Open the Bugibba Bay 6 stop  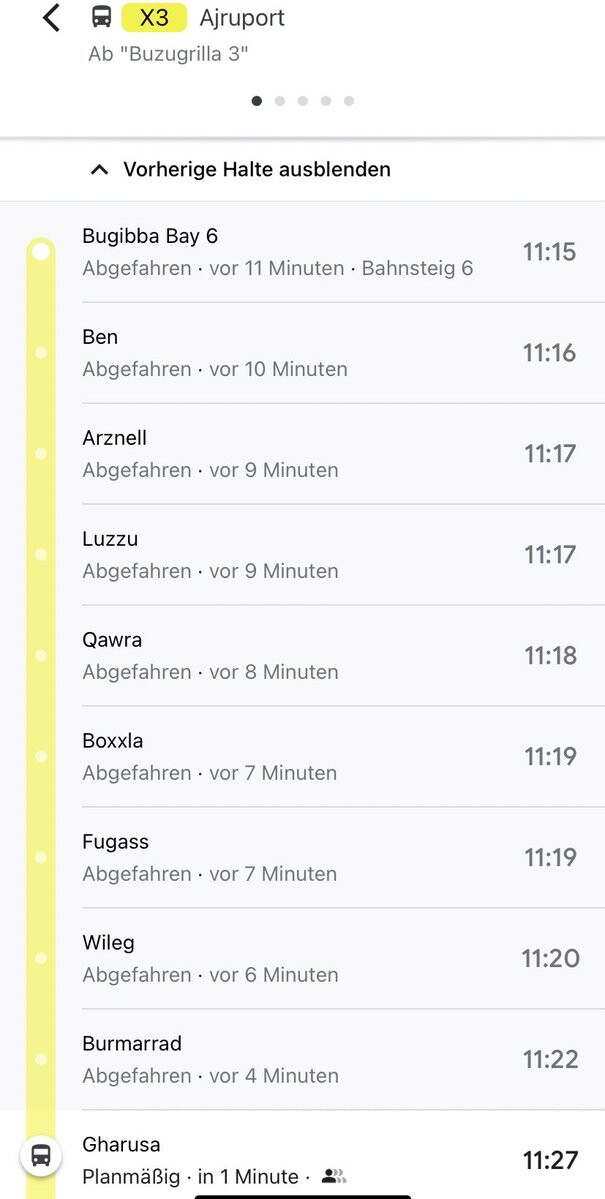point(300,251)
